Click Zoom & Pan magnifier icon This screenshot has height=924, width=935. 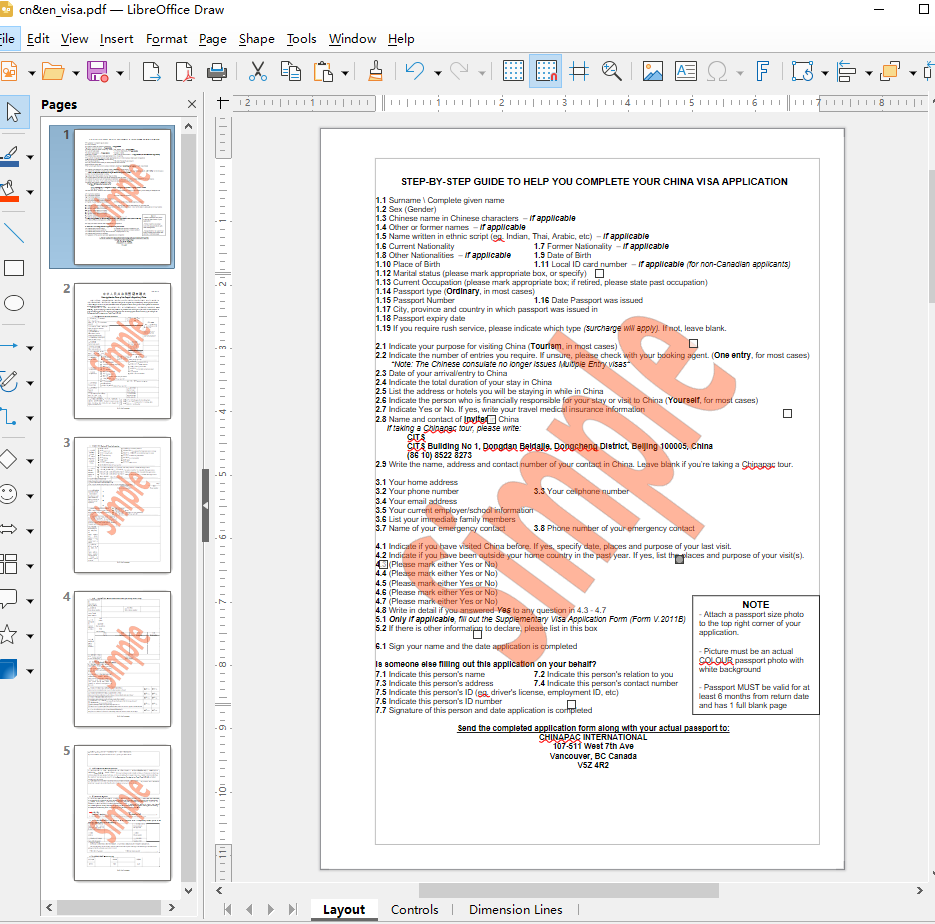pyautogui.click(x=611, y=72)
